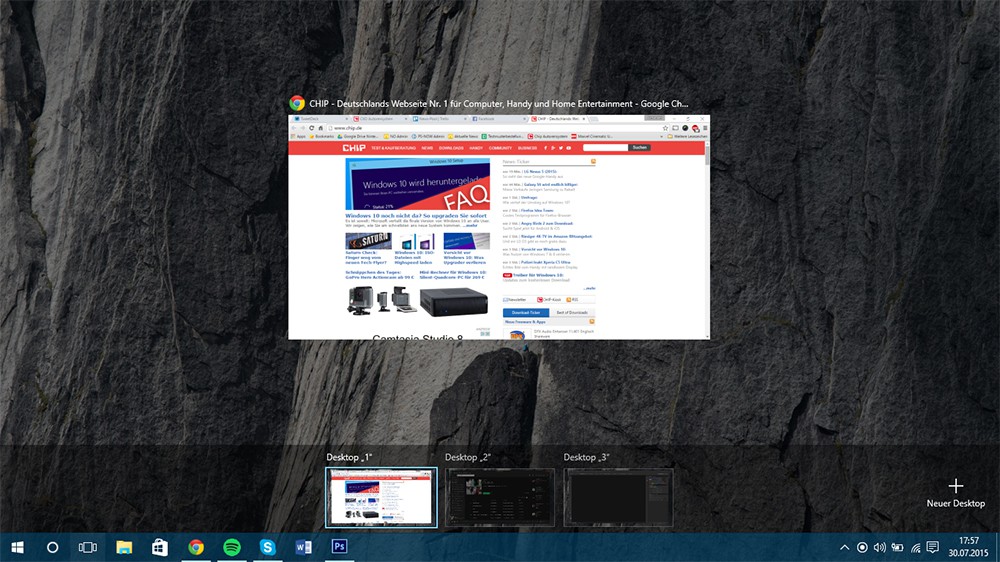Viewport: 1000px width, 562px height.
Task: Open the Windows Start menu
Action: (17, 547)
